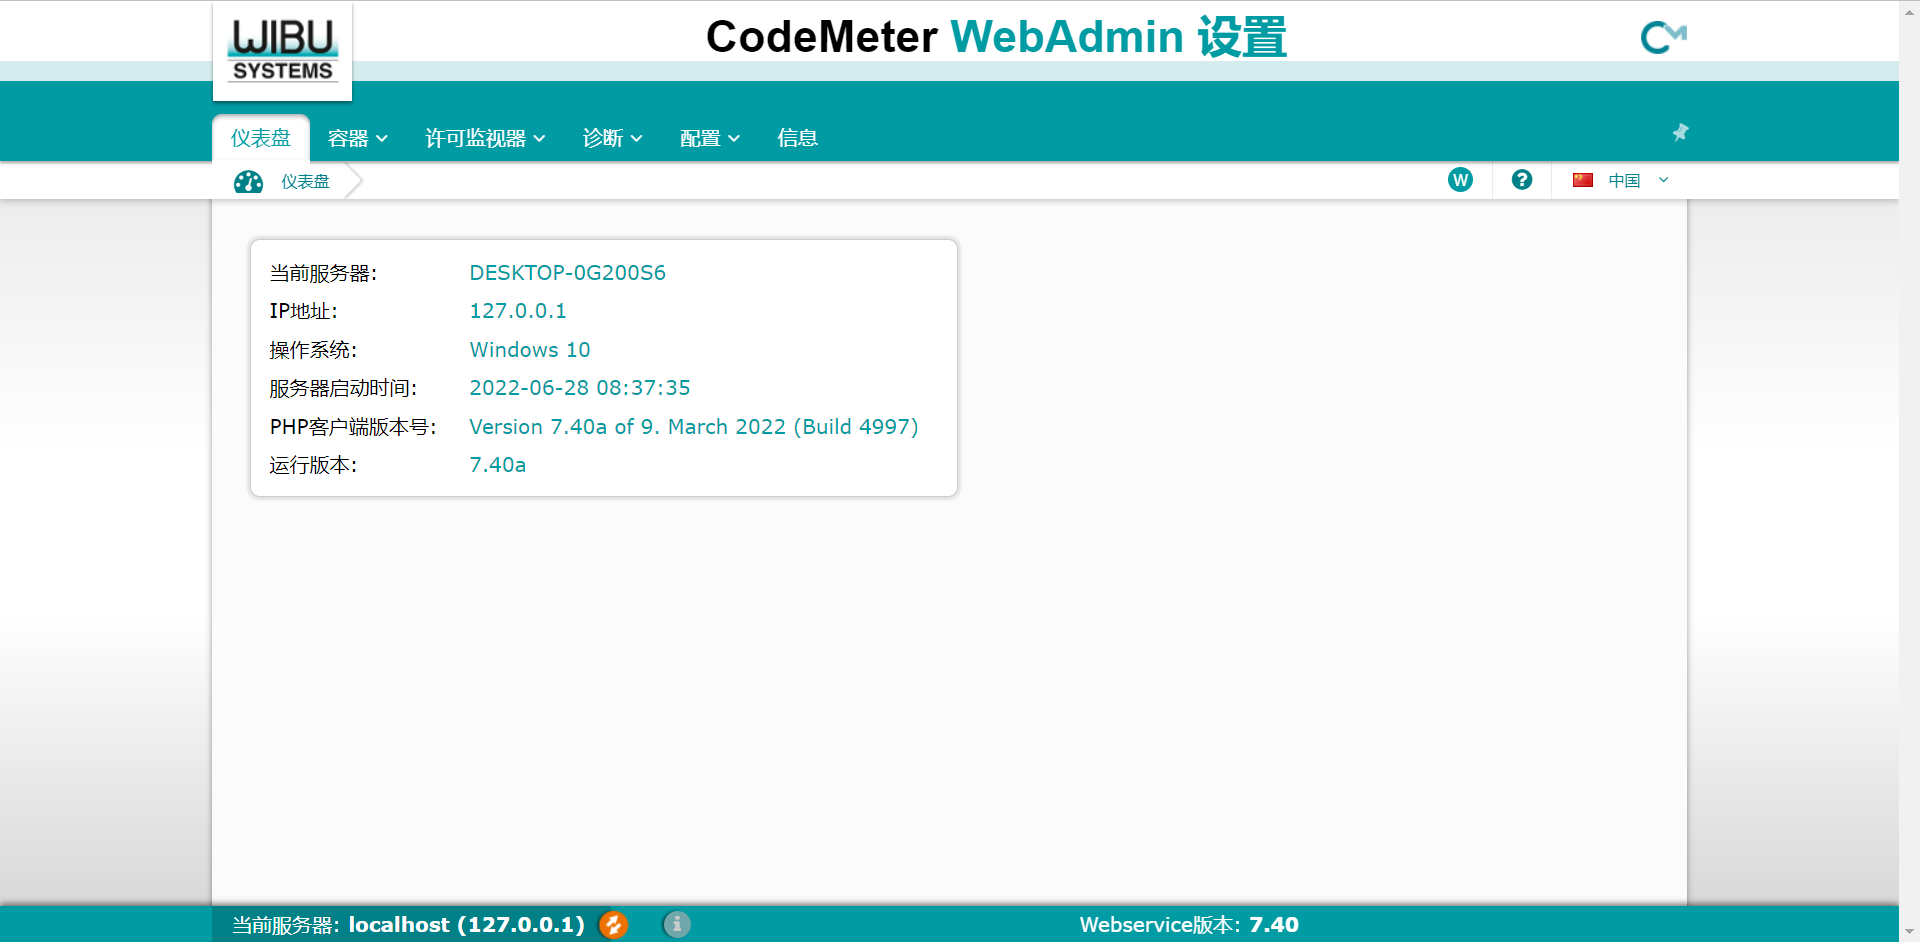Open the 信息 menu item
Image resolution: width=1920 pixels, height=942 pixels.
[x=797, y=138]
